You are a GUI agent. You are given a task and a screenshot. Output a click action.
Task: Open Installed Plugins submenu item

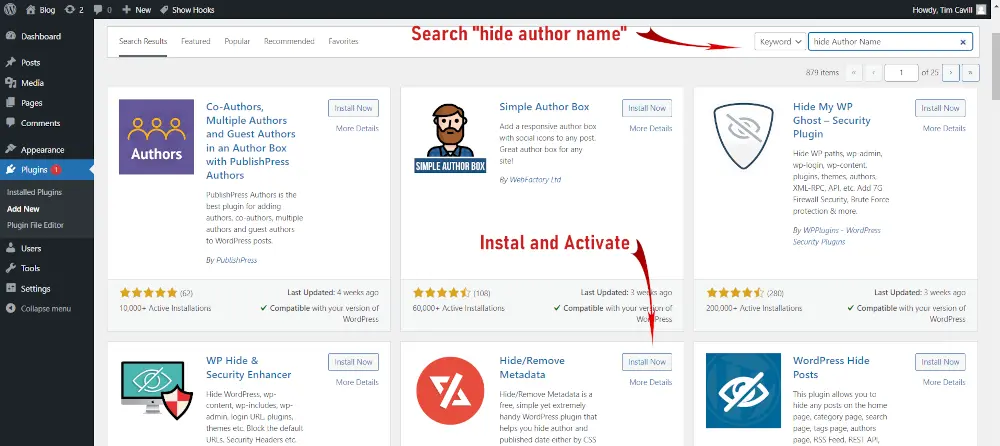[x=34, y=192]
